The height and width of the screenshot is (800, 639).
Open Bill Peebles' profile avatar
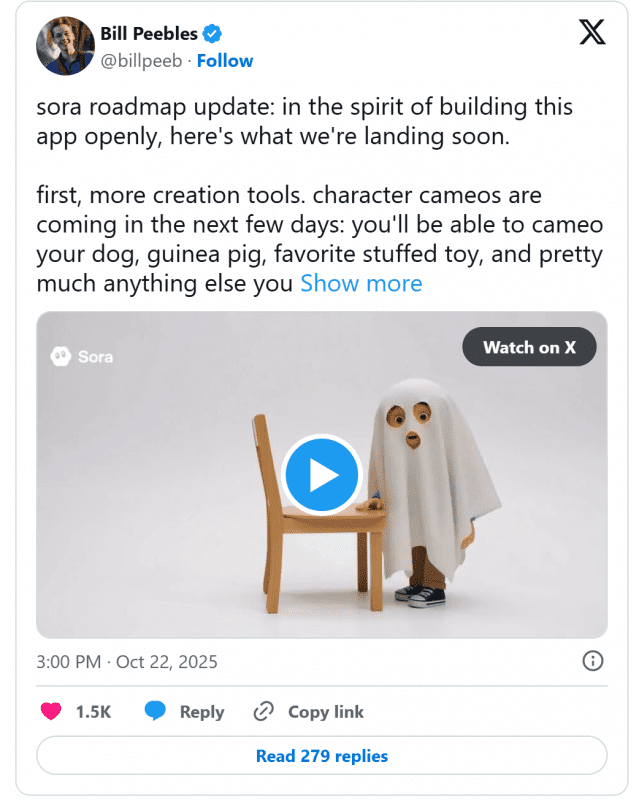tap(65, 46)
